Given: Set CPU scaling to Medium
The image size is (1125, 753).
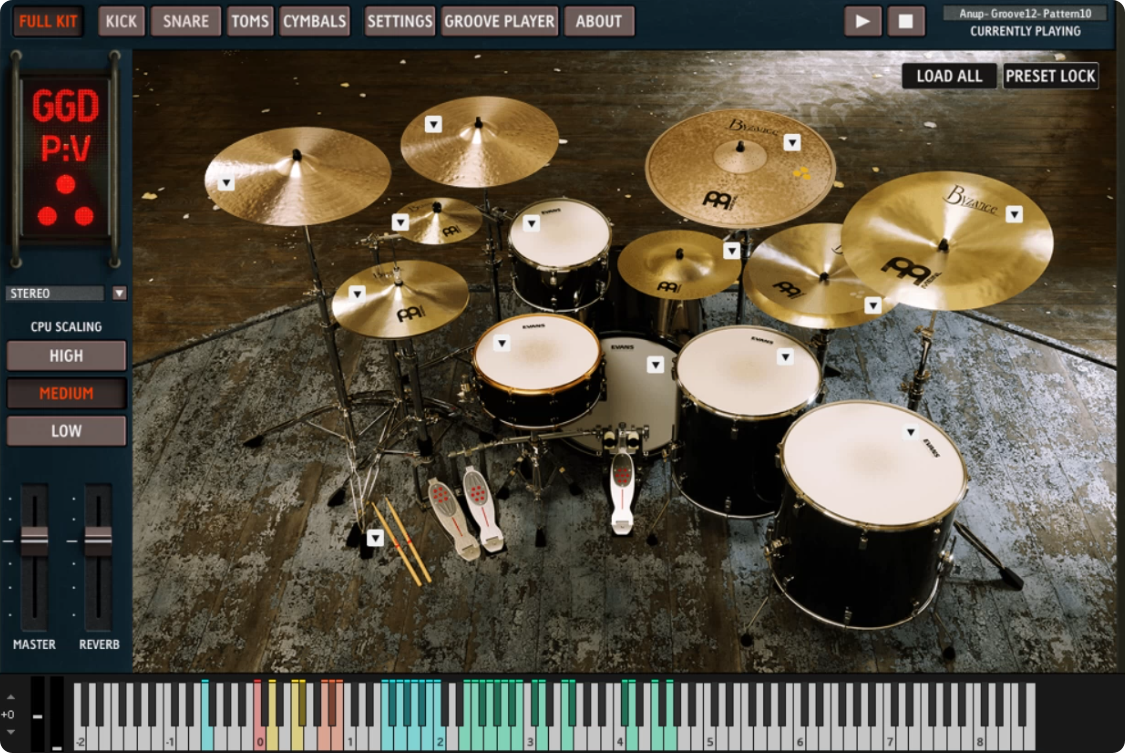Looking at the screenshot, I should point(66,393).
